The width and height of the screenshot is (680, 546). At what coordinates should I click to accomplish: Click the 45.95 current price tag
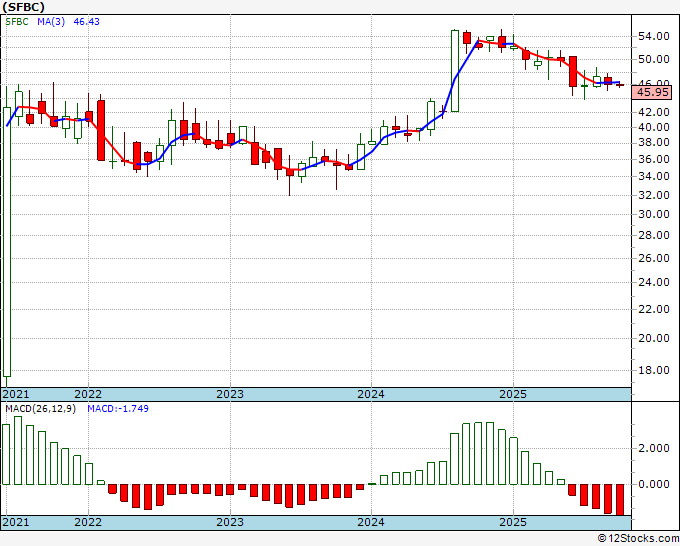[653, 92]
